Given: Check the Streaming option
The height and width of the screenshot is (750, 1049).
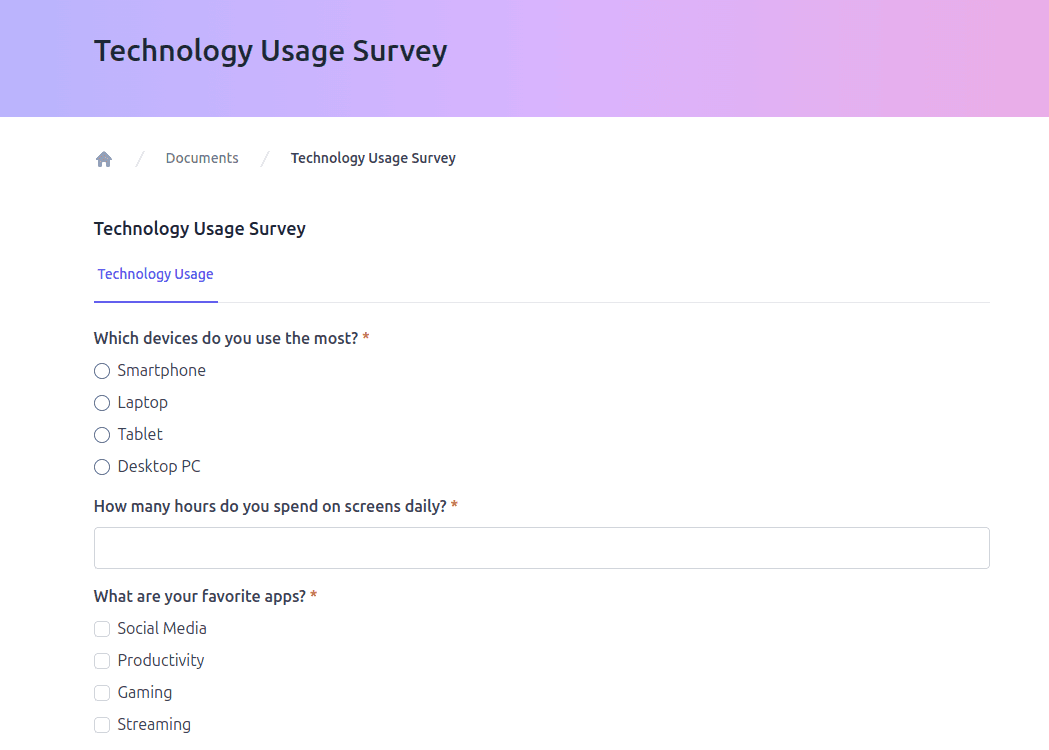Looking at the screenshot, I should (102, 725).
